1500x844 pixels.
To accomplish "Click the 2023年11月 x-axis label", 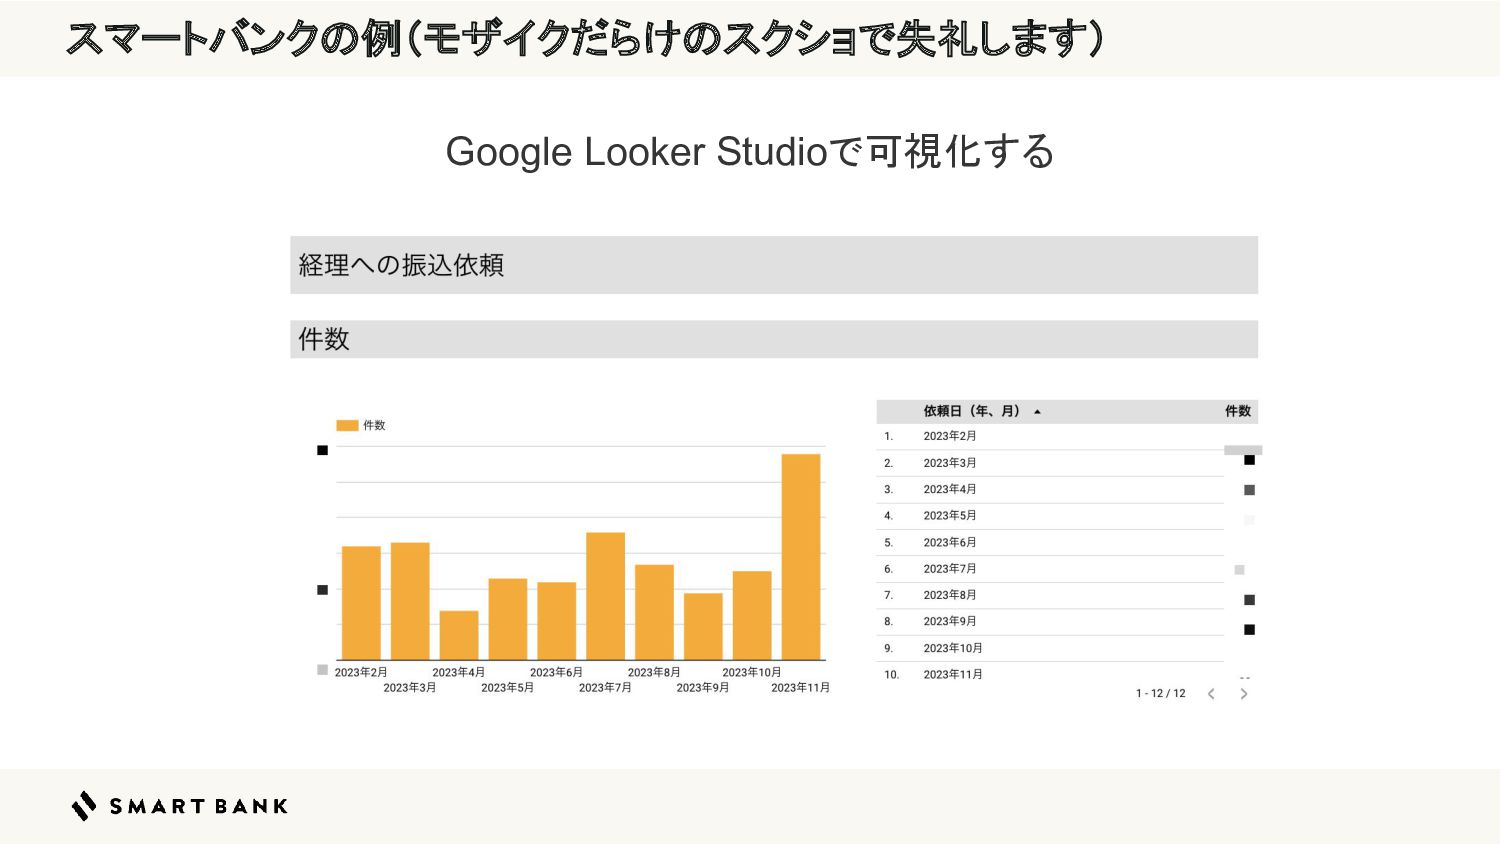I will (x=800, y=688).
